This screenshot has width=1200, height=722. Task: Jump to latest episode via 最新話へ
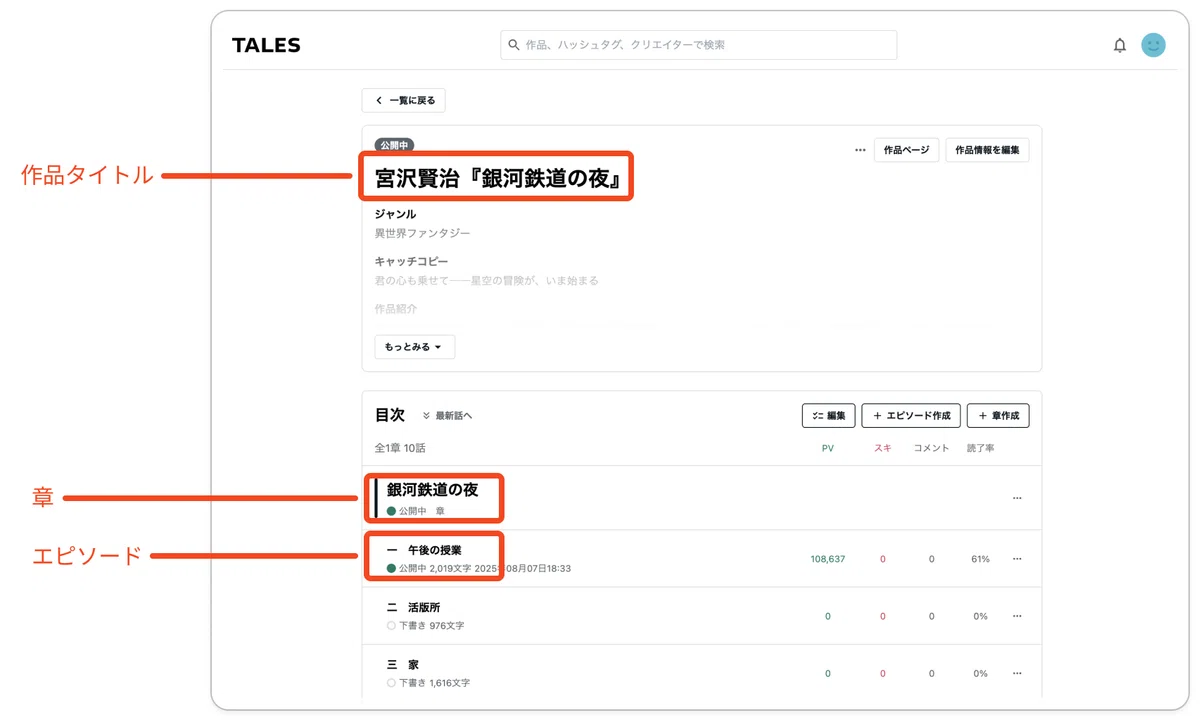click(447, 416)
